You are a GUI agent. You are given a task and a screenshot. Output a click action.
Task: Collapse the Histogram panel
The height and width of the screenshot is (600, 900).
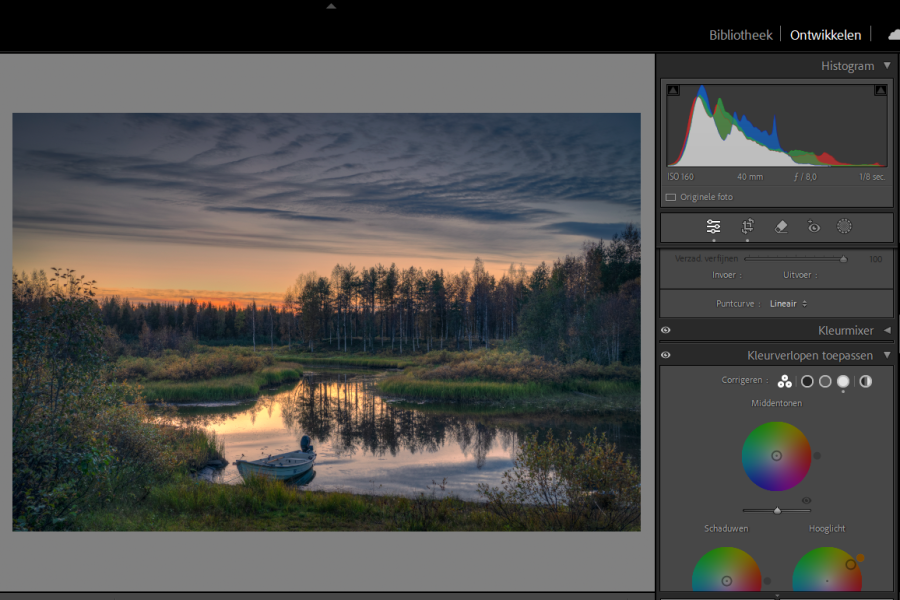(886, 66)
